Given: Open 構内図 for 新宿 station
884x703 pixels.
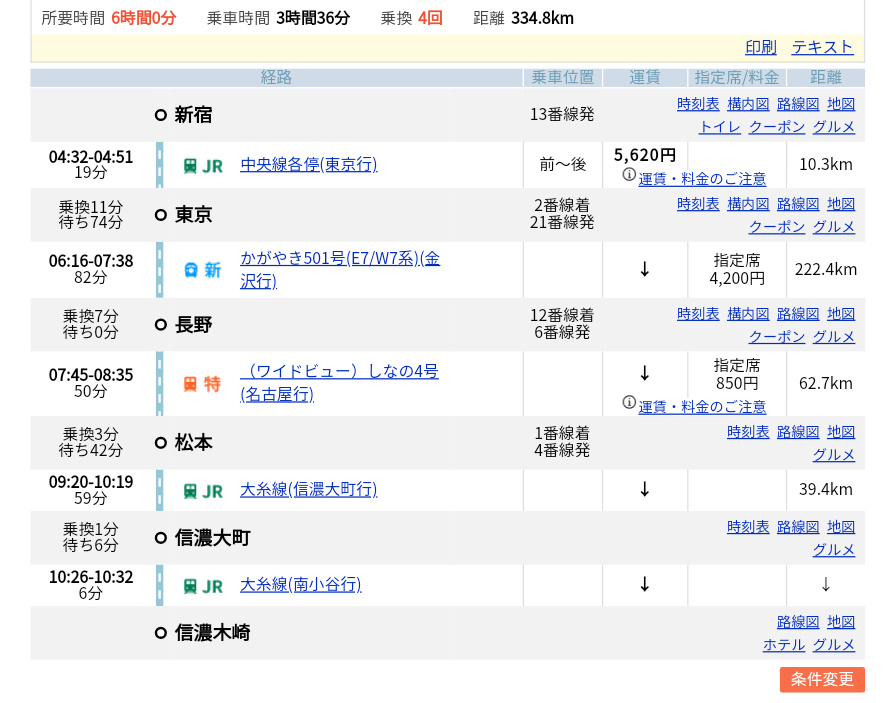Looking at the screenshot, I should point(748,104).
